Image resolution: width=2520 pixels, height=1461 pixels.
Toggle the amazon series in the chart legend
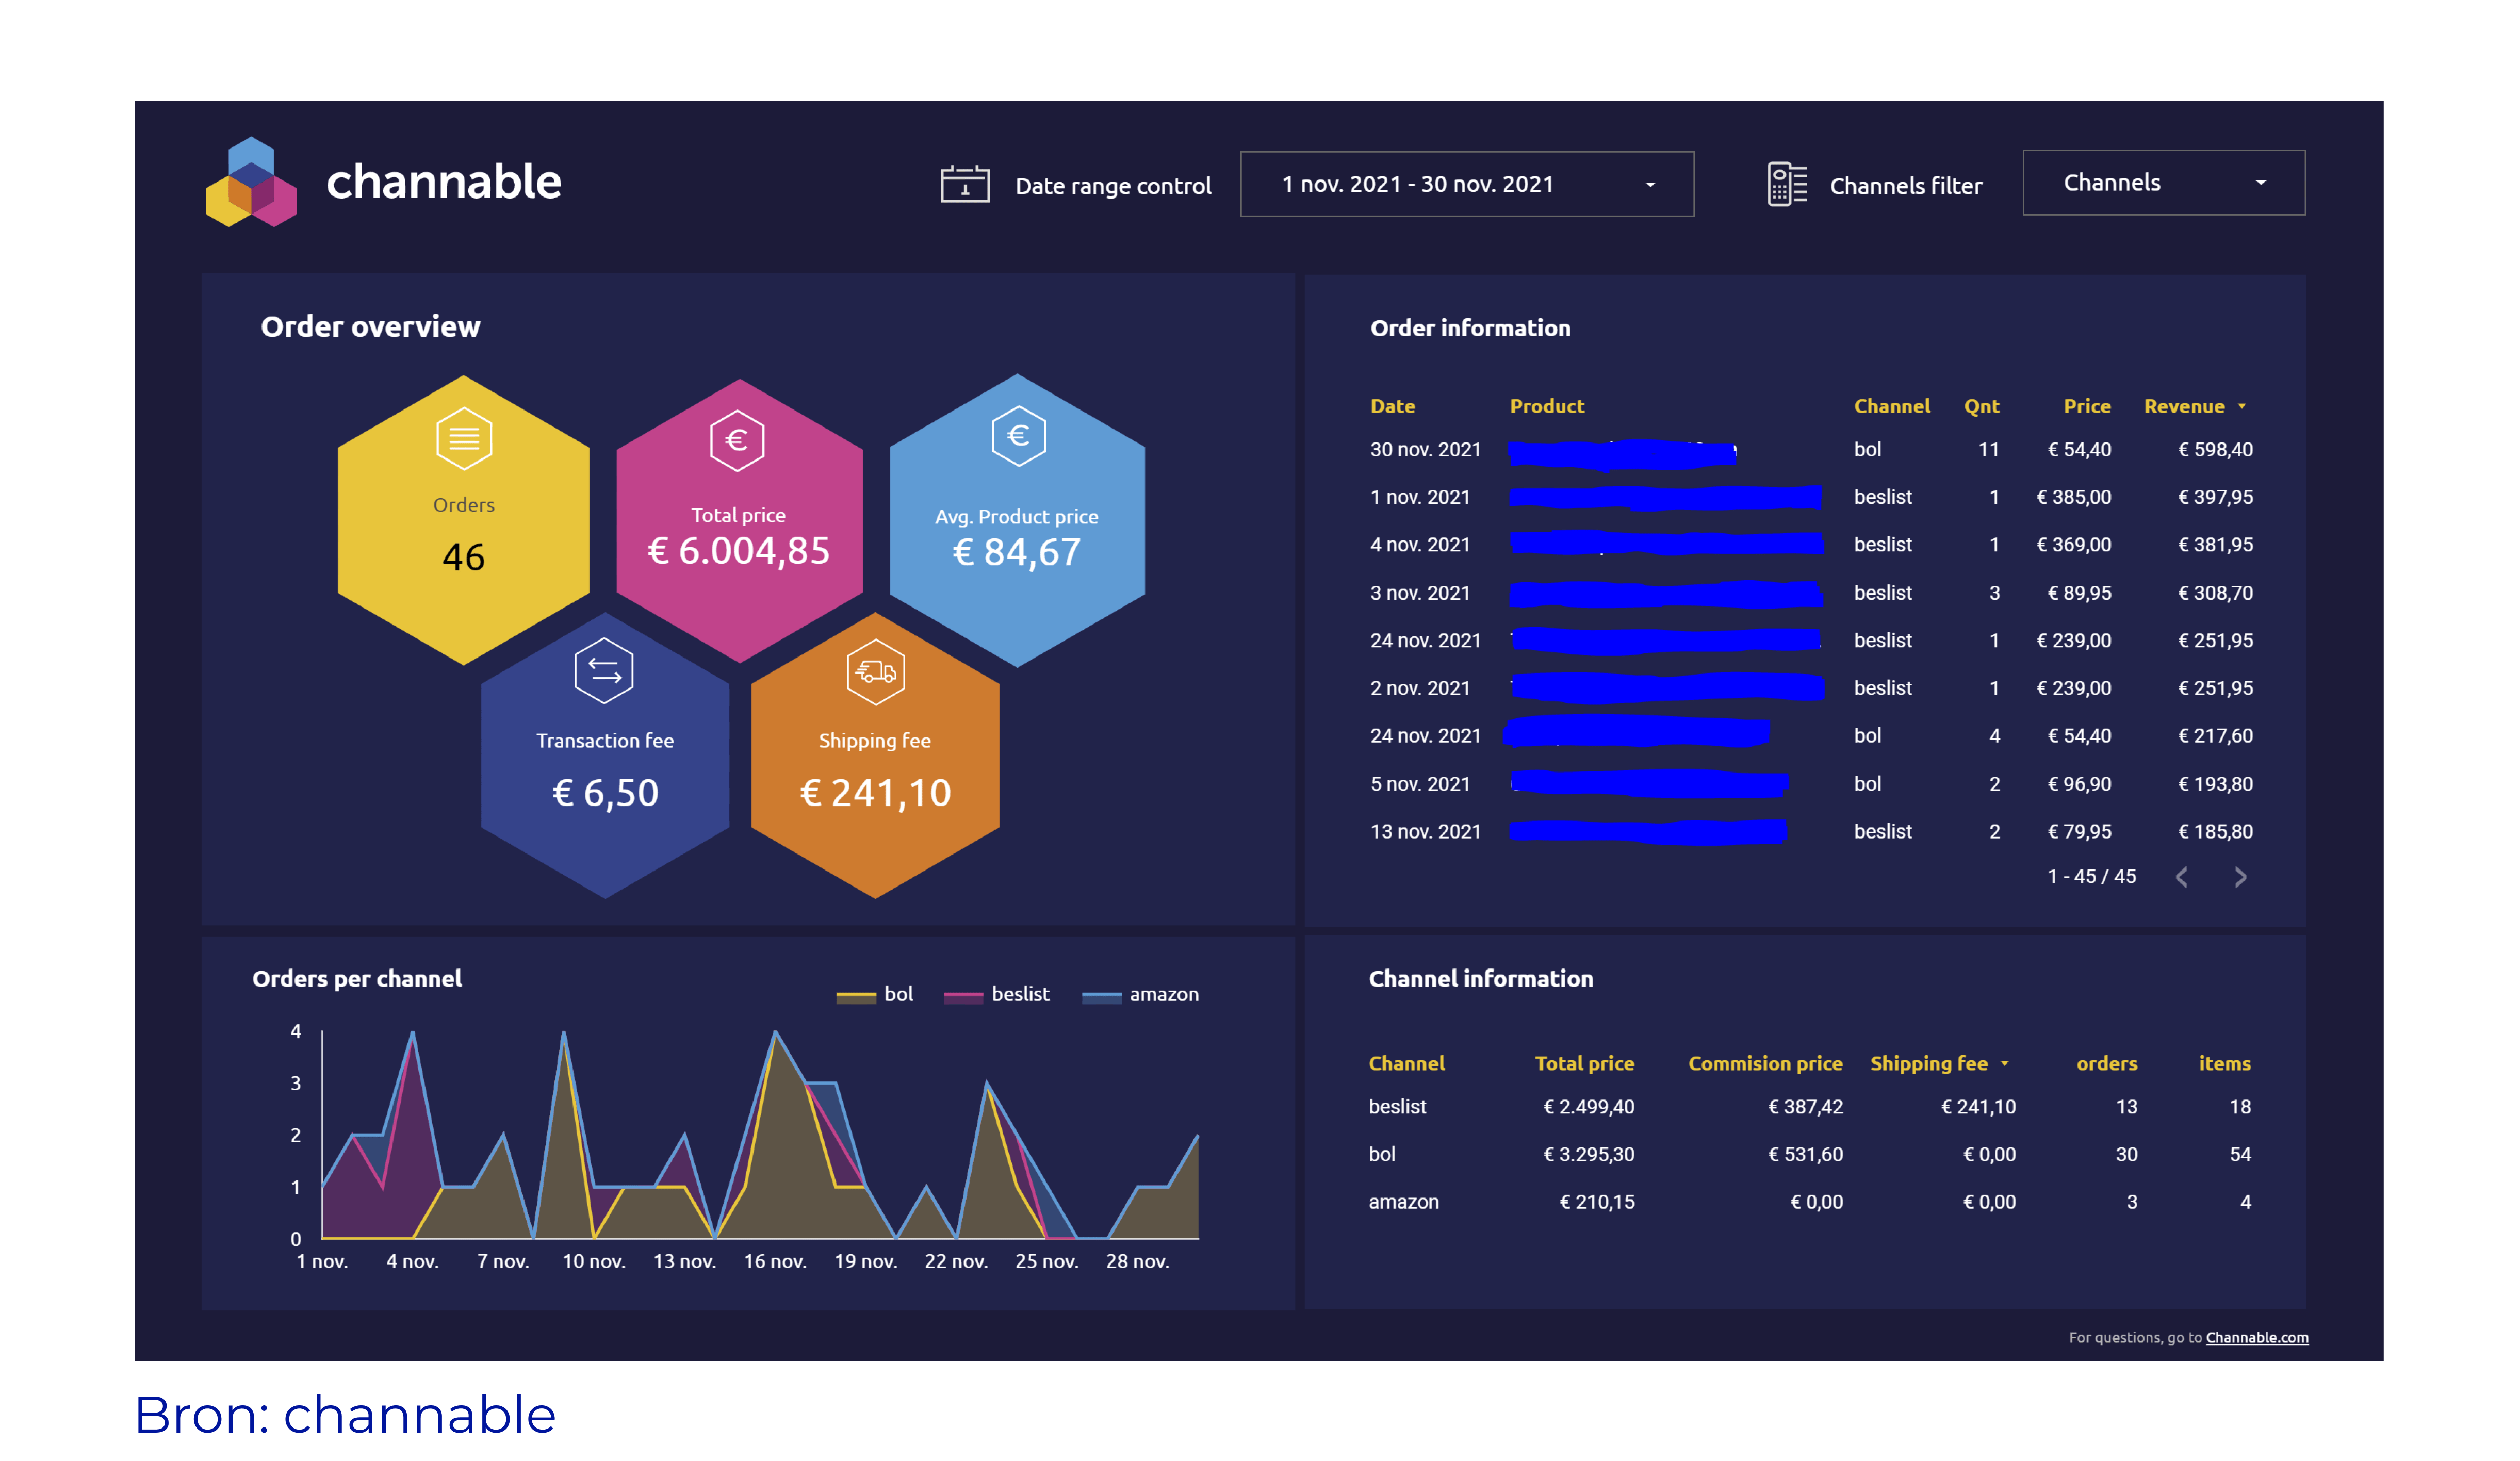(1163, 994)
